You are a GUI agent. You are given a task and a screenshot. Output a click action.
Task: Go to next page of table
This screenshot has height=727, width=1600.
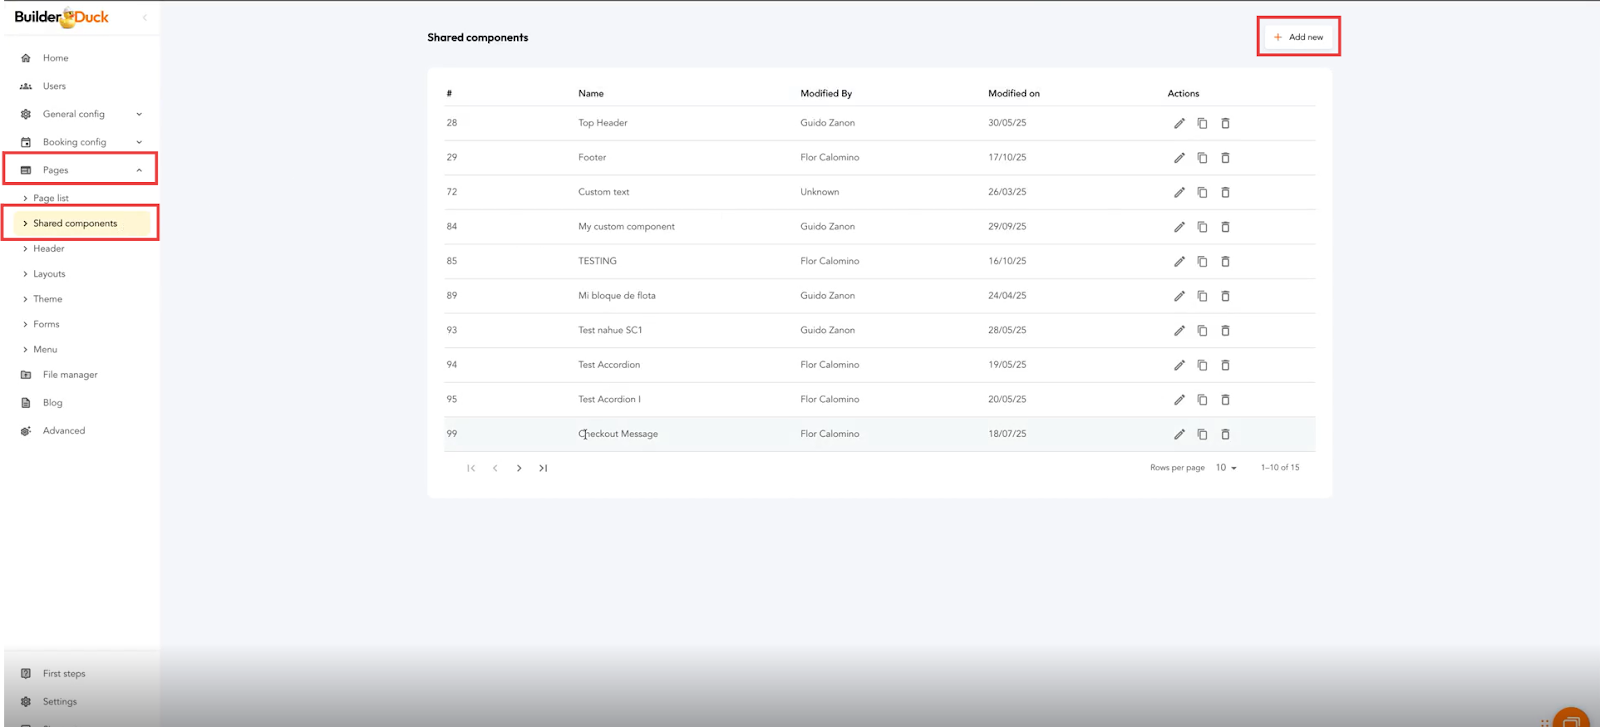pyautogui.click(x=519, y=468)
